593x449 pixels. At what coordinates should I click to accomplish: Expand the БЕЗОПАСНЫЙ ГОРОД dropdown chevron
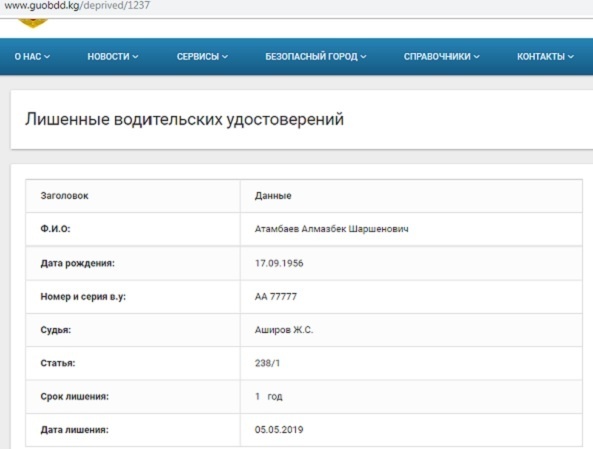(363, 57)
